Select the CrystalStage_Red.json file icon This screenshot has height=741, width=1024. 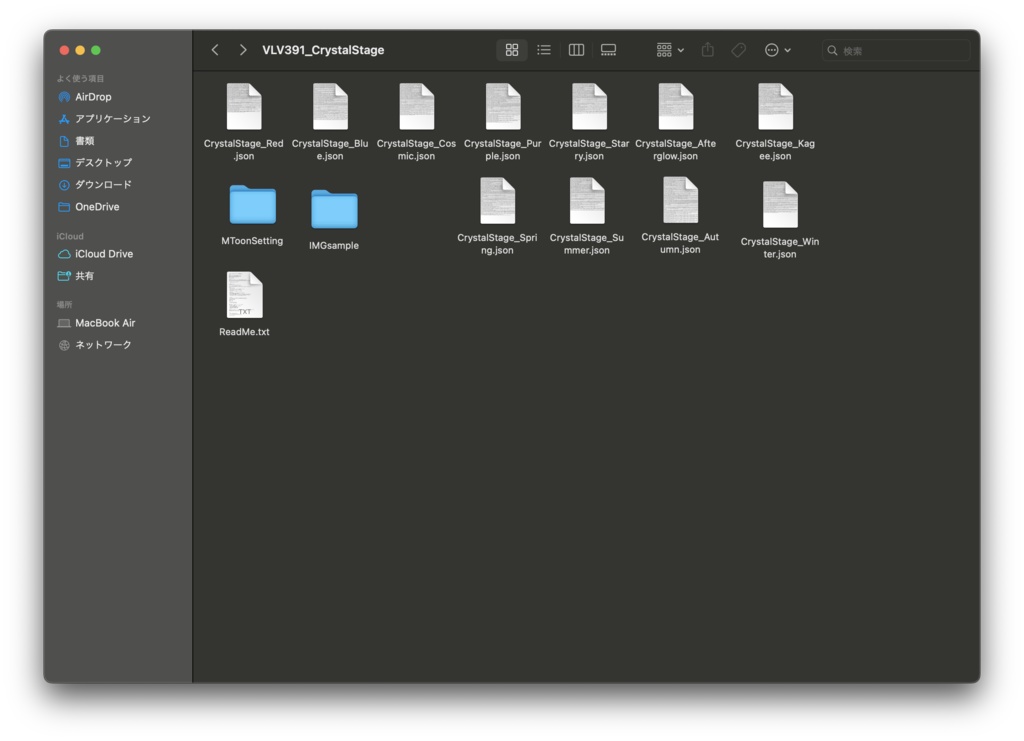click(244, 106)
